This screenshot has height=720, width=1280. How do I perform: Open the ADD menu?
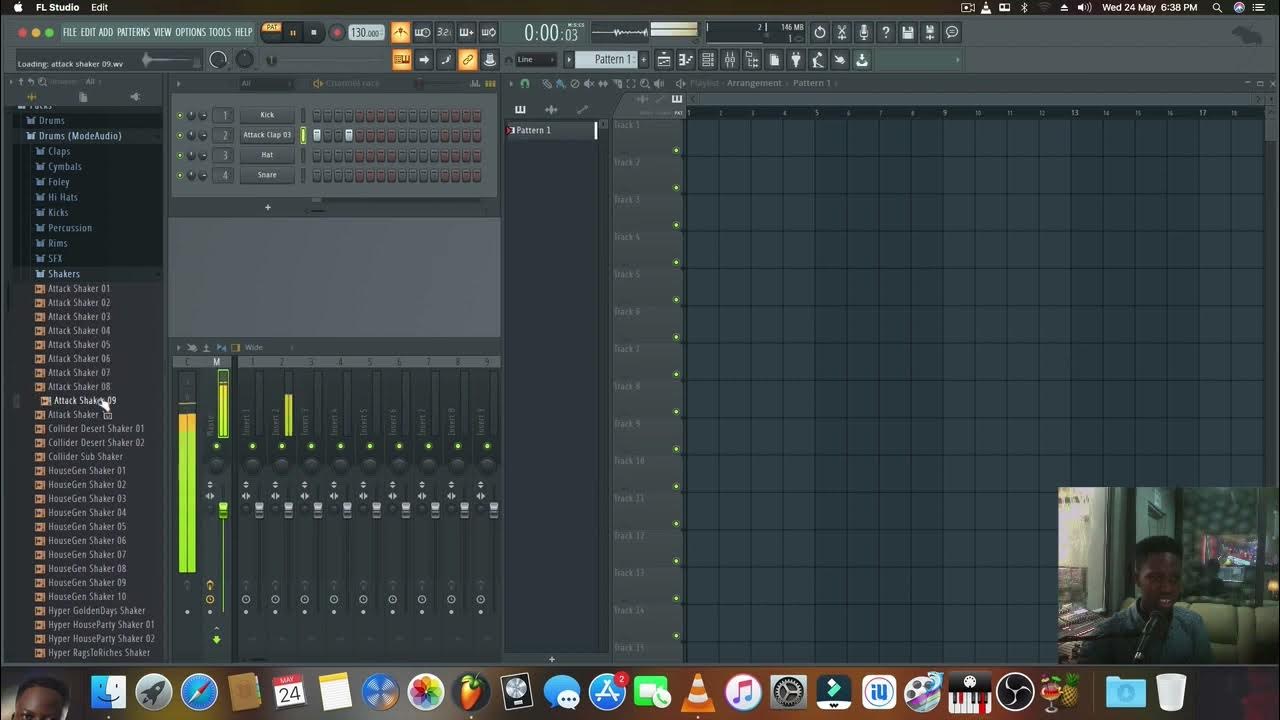[106, 33]
